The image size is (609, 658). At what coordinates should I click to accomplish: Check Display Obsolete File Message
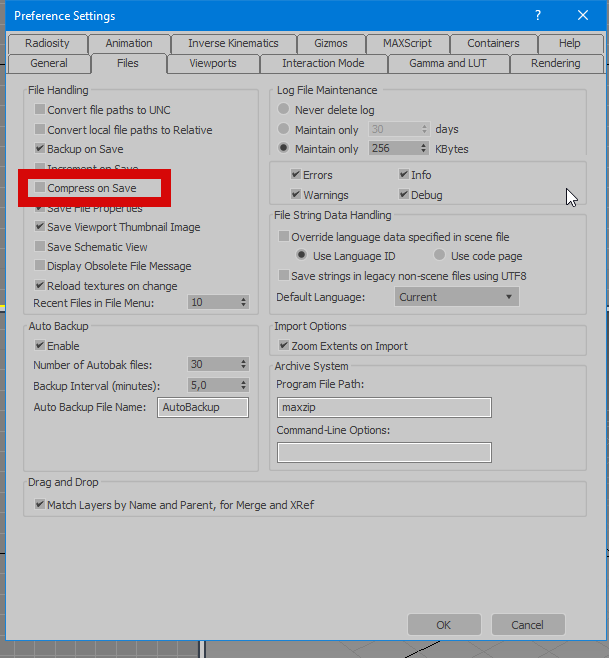(40, 266)
